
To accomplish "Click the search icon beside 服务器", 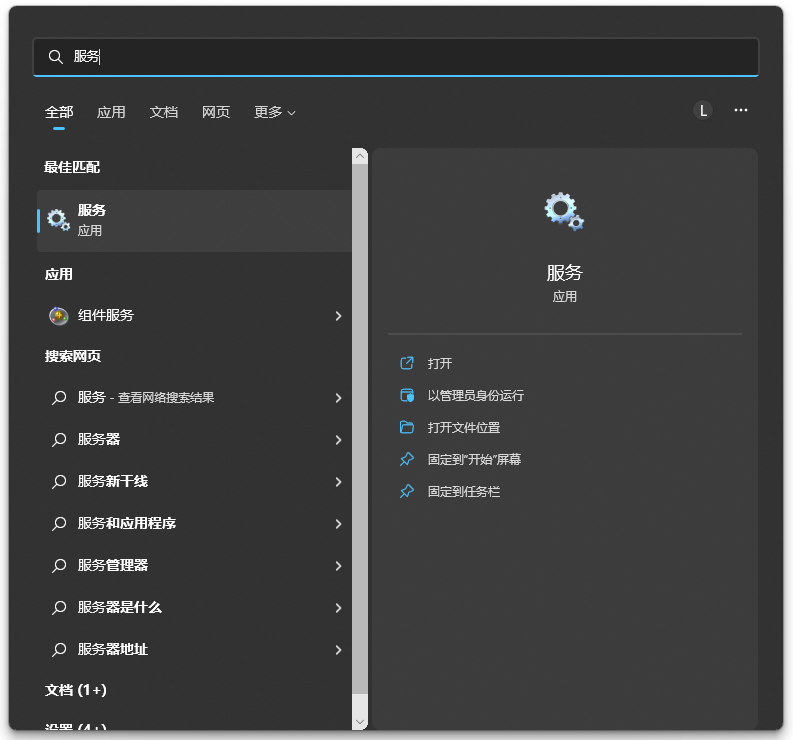I will (x=59, y=440).
